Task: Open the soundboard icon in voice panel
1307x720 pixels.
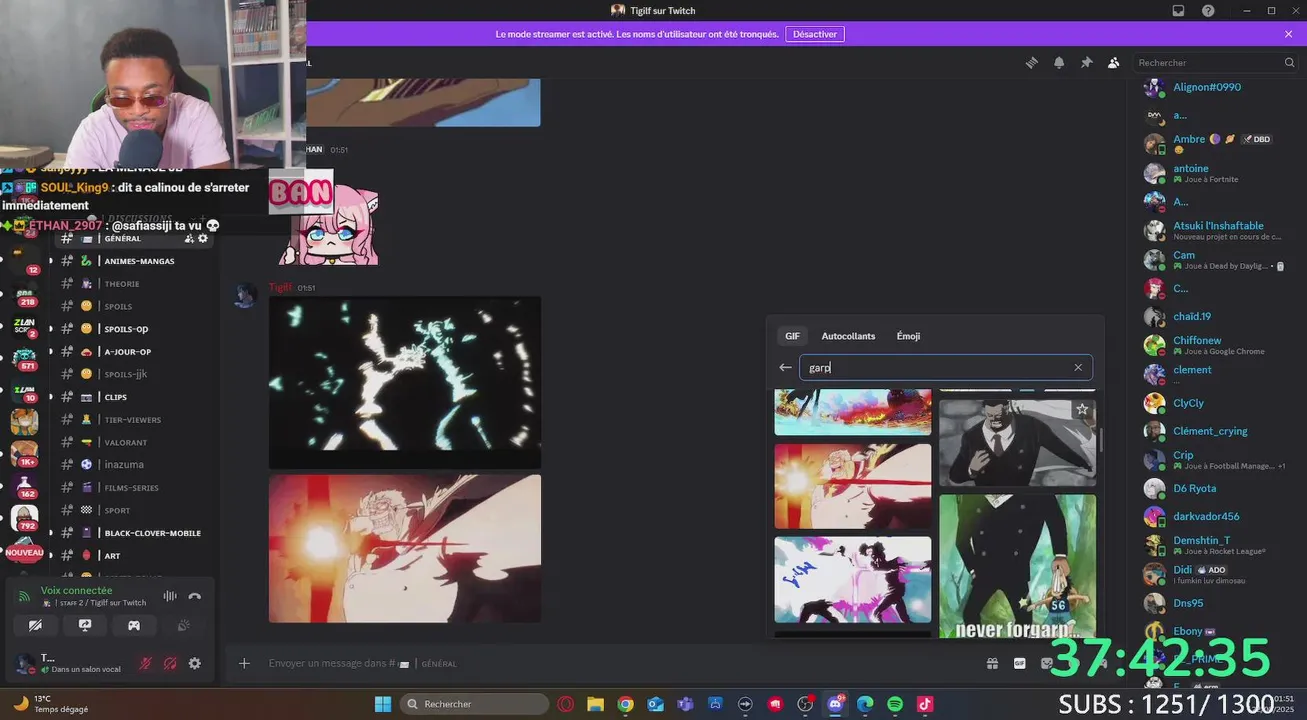Action: coord(183,625)
